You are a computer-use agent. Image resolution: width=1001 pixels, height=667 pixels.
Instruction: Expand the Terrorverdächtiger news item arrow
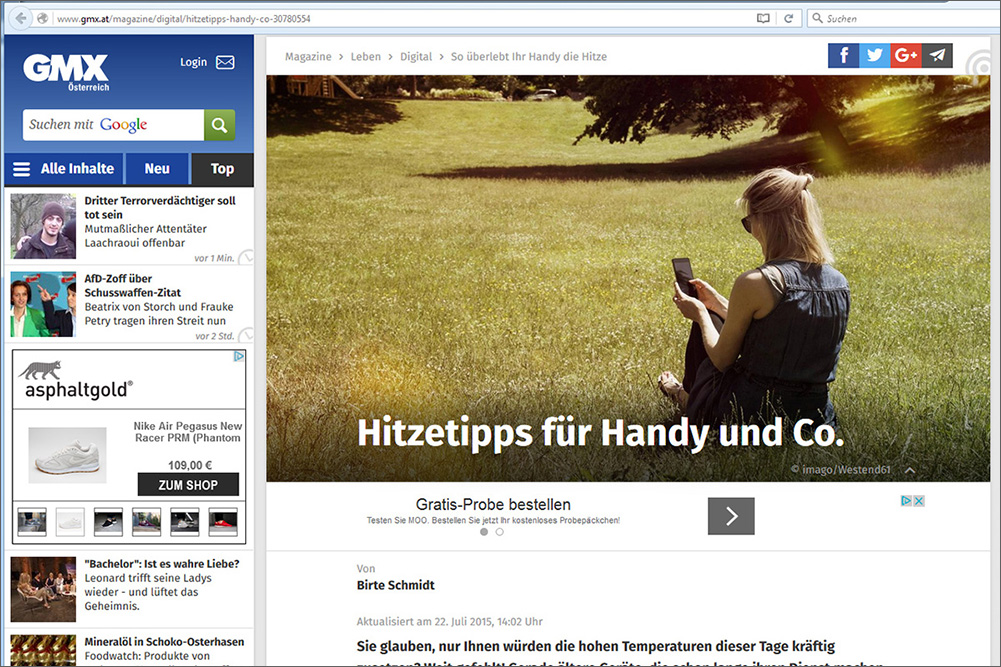pyautogui.click(x=246, y=257)
